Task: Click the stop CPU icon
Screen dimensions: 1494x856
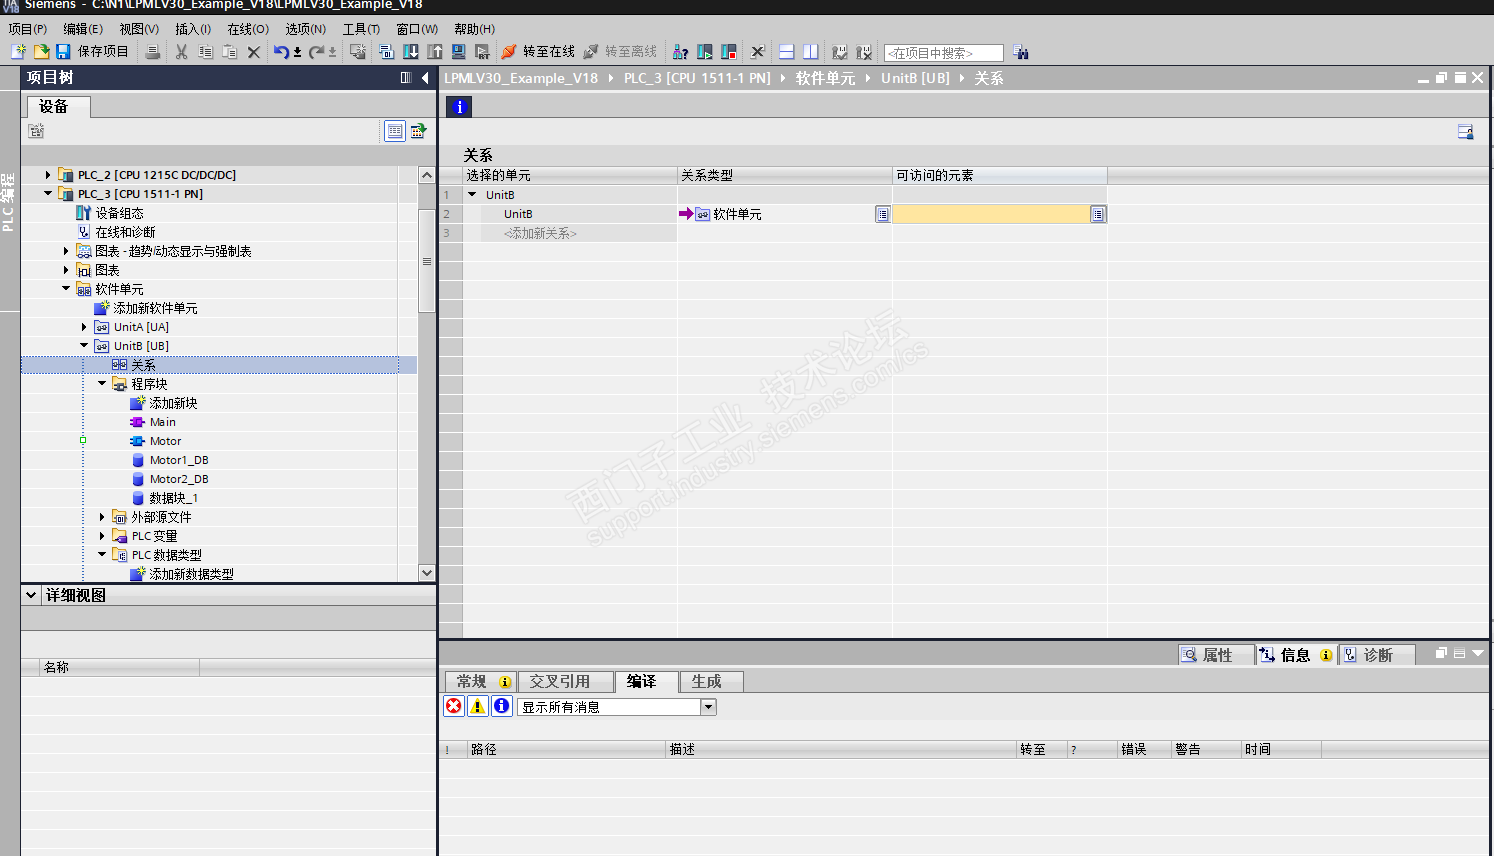Action: coord(729,52)
